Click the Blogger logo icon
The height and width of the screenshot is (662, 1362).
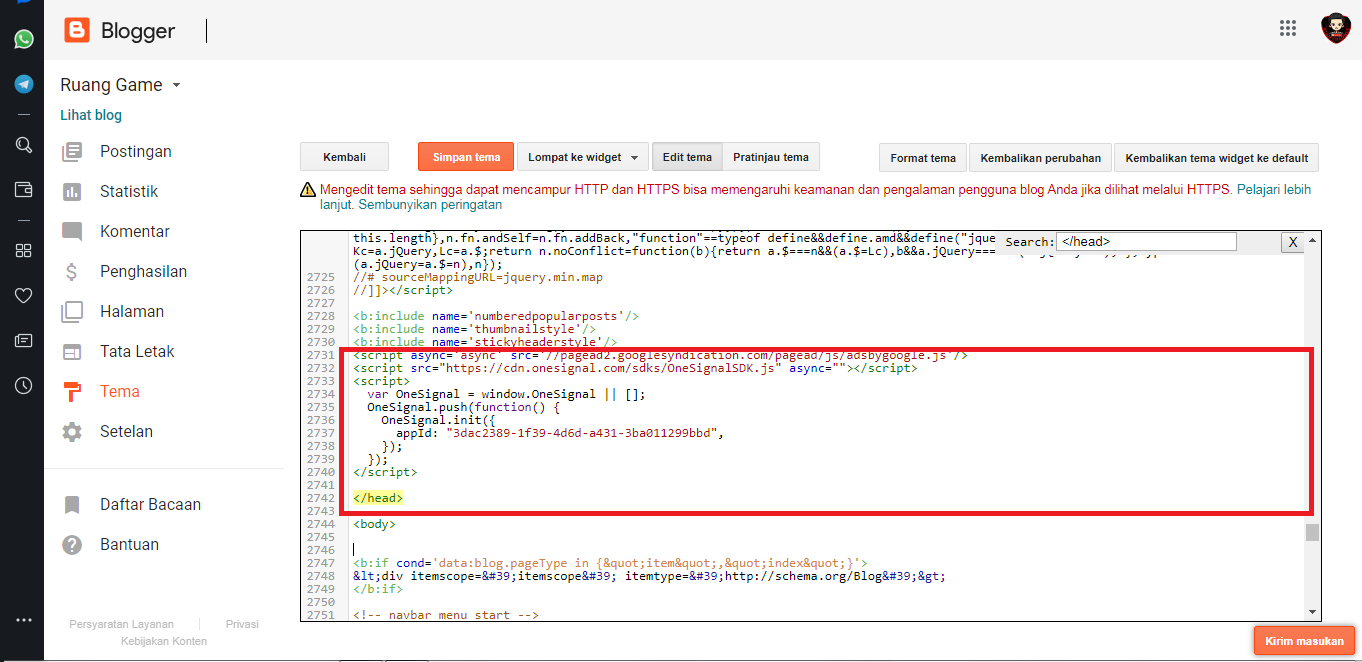click(x=77, y=31)
